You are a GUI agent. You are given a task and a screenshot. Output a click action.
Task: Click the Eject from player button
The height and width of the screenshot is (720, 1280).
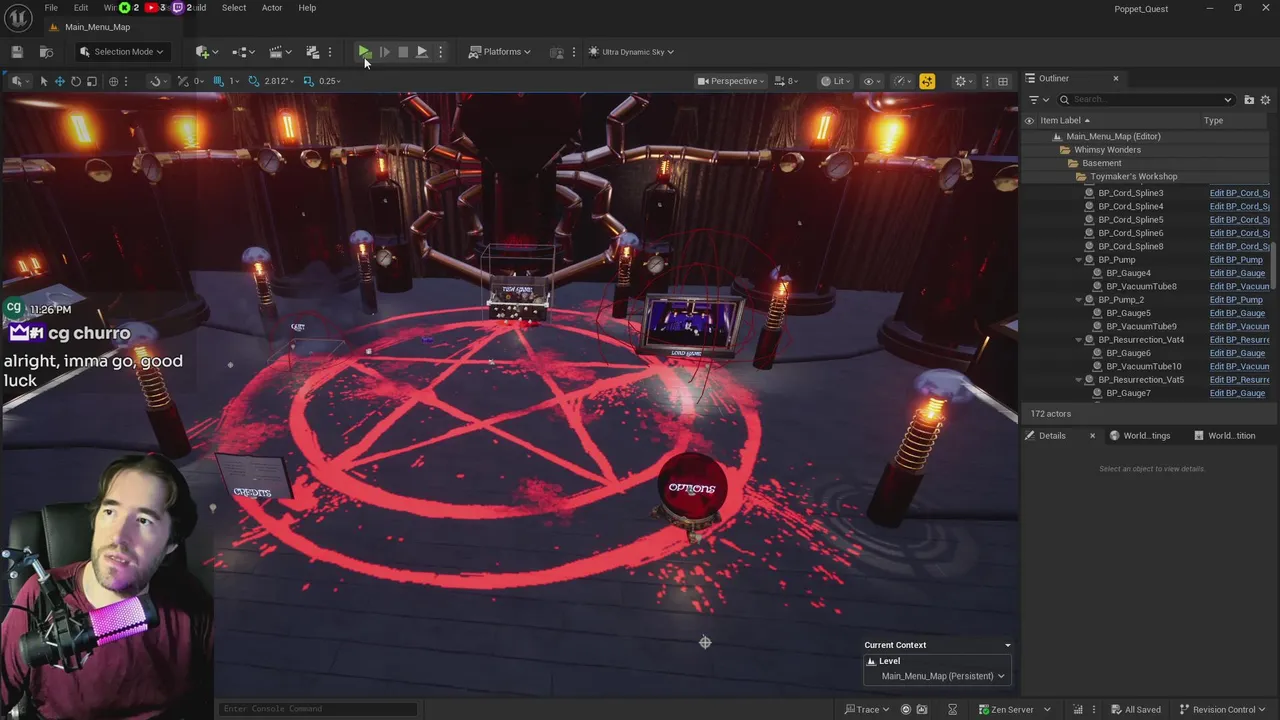click(422, 52)
